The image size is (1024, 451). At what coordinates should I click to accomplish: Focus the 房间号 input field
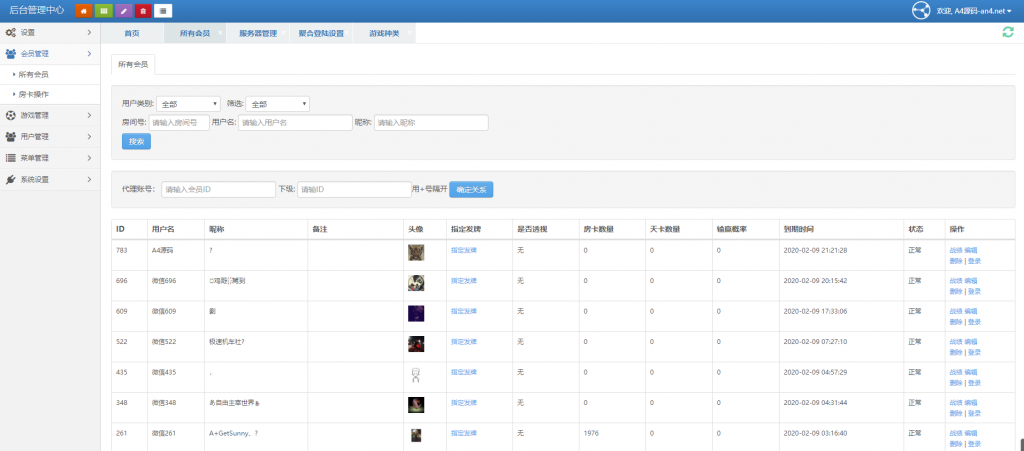coord(179,123)
